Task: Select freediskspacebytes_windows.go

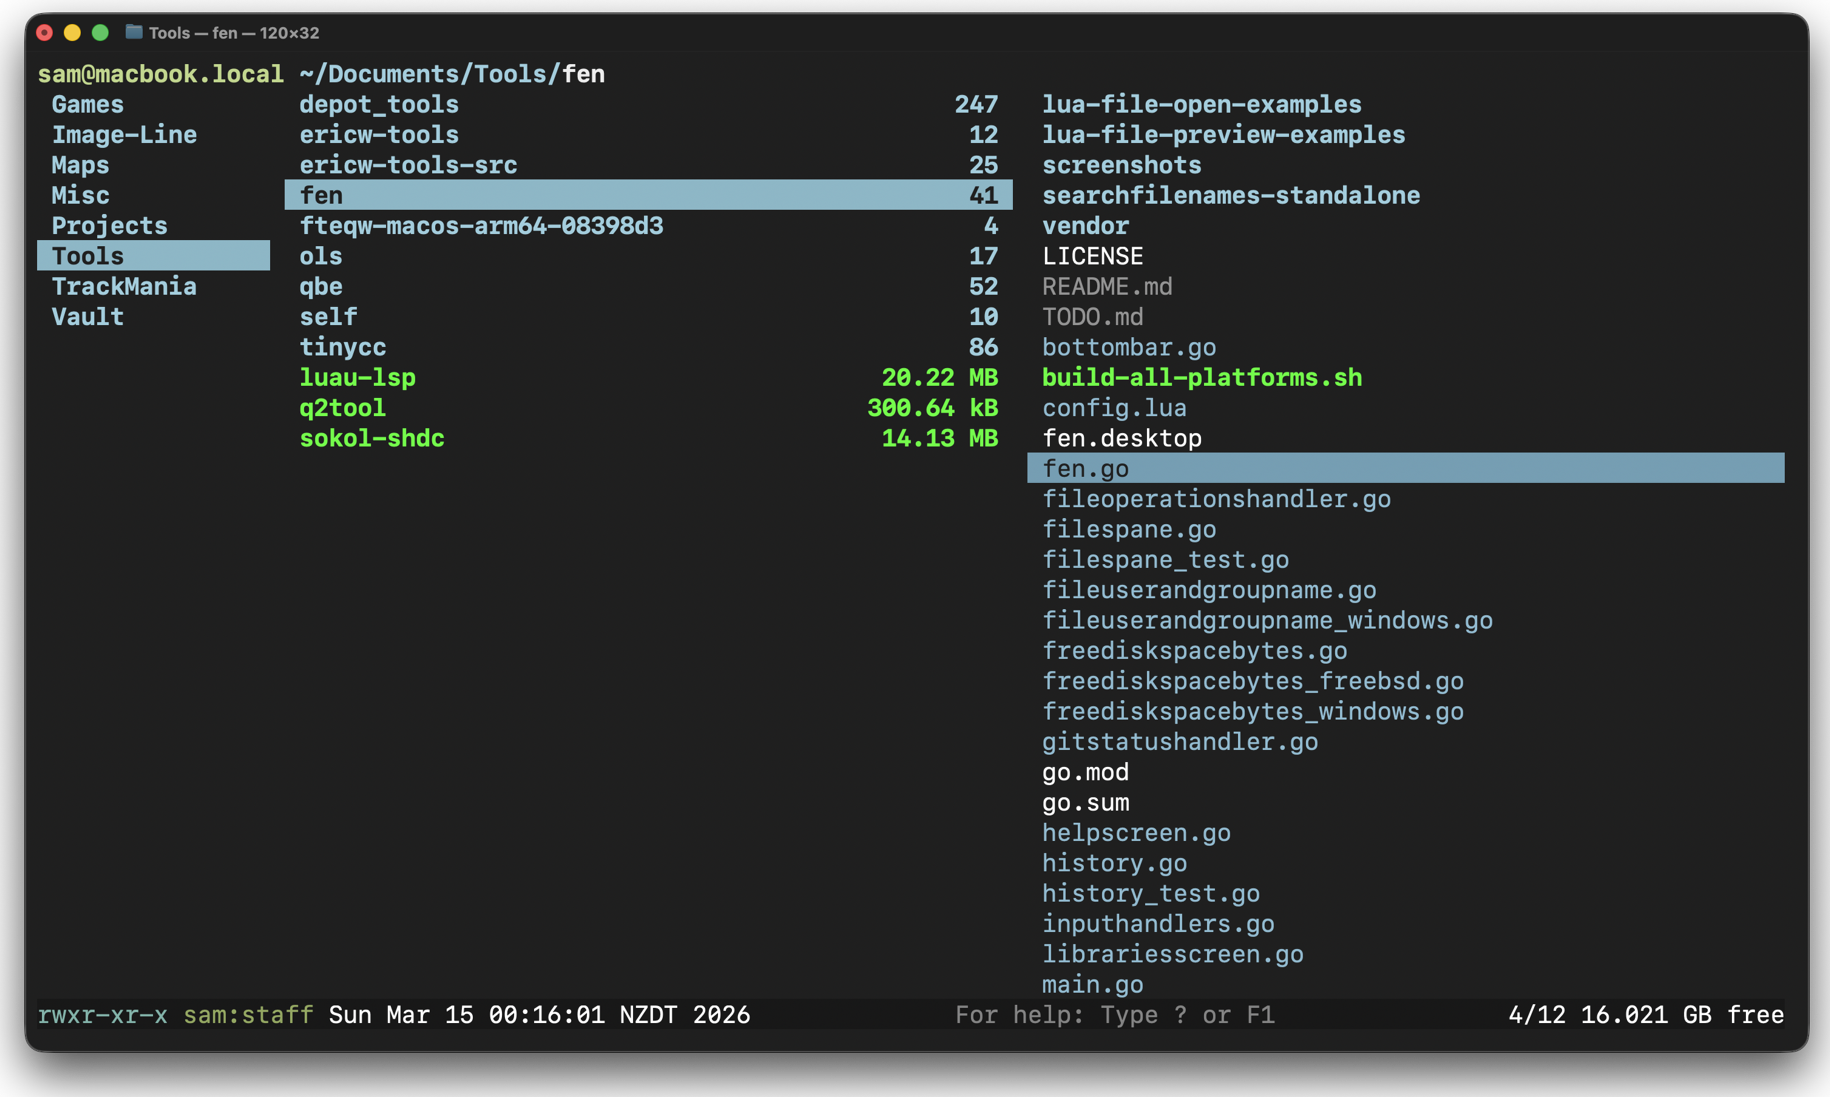Action: 1253,711
